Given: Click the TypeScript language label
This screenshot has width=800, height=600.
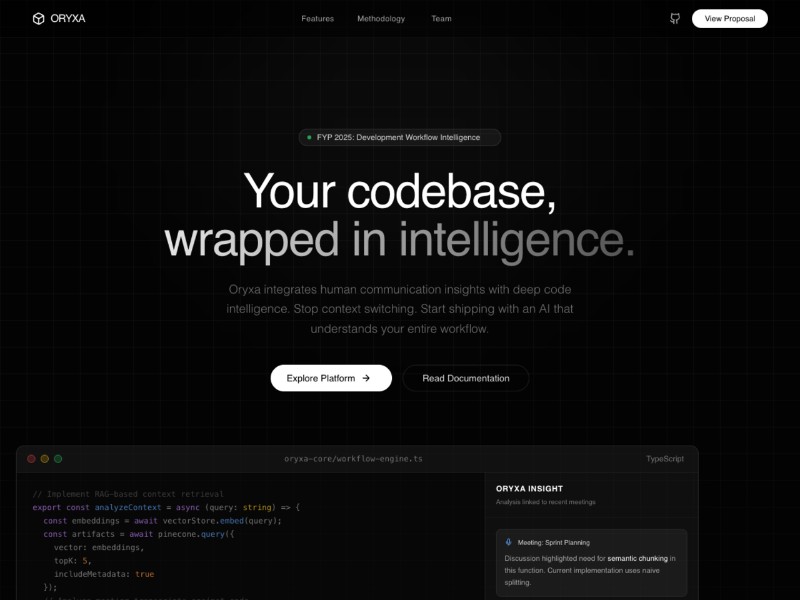Looking at the screenshot, I should (x=664, y=459).
